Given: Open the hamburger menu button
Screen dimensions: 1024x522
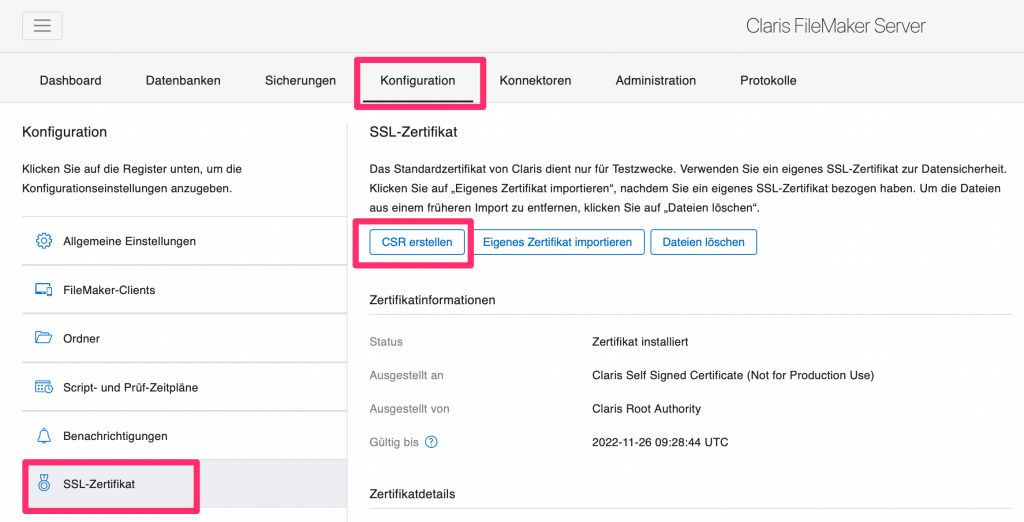Looking at the screenshot, I should click(x=42, y=25).
